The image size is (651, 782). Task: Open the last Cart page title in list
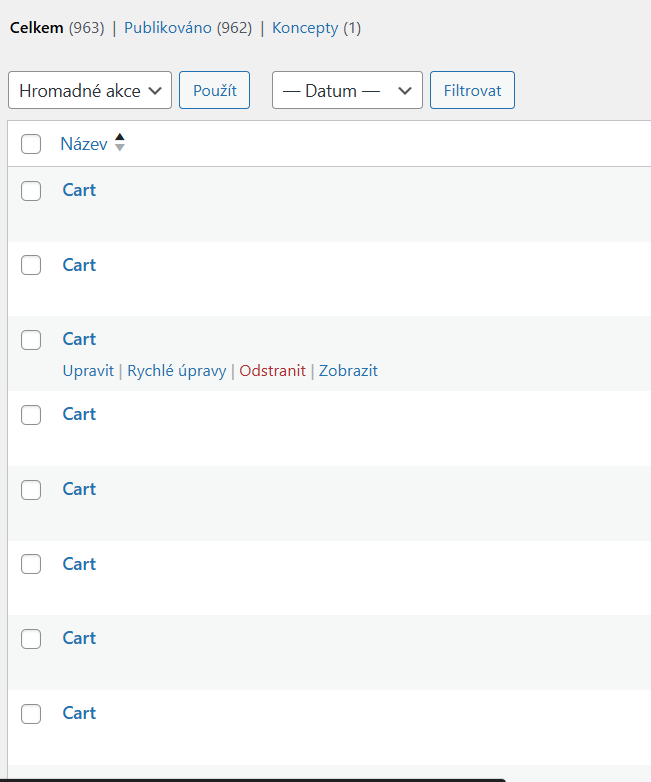[79, 713]
